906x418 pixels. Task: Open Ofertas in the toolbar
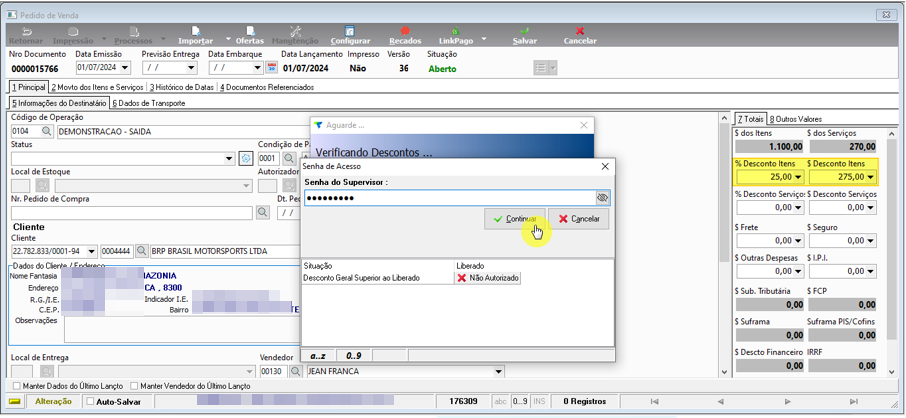pos(250,36)
